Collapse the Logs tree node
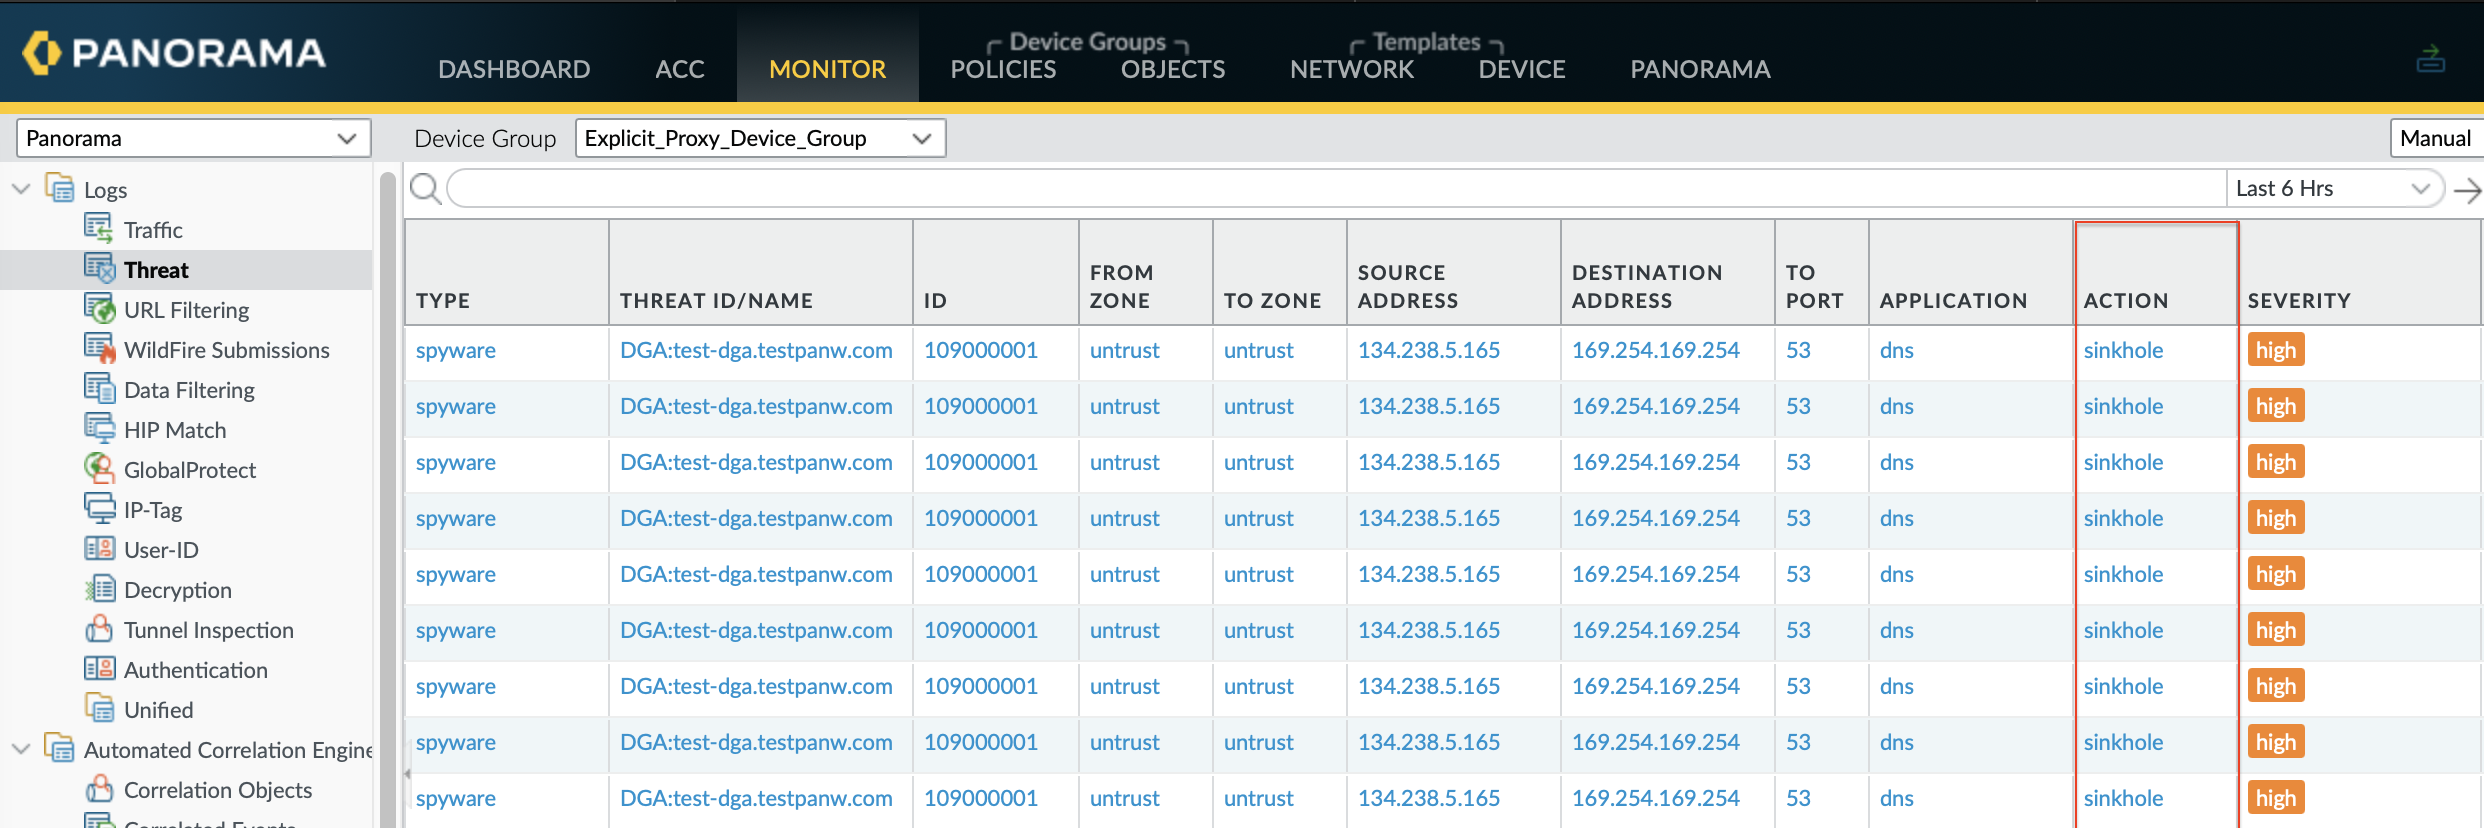 pyautogui.click(x=21, y=189)
